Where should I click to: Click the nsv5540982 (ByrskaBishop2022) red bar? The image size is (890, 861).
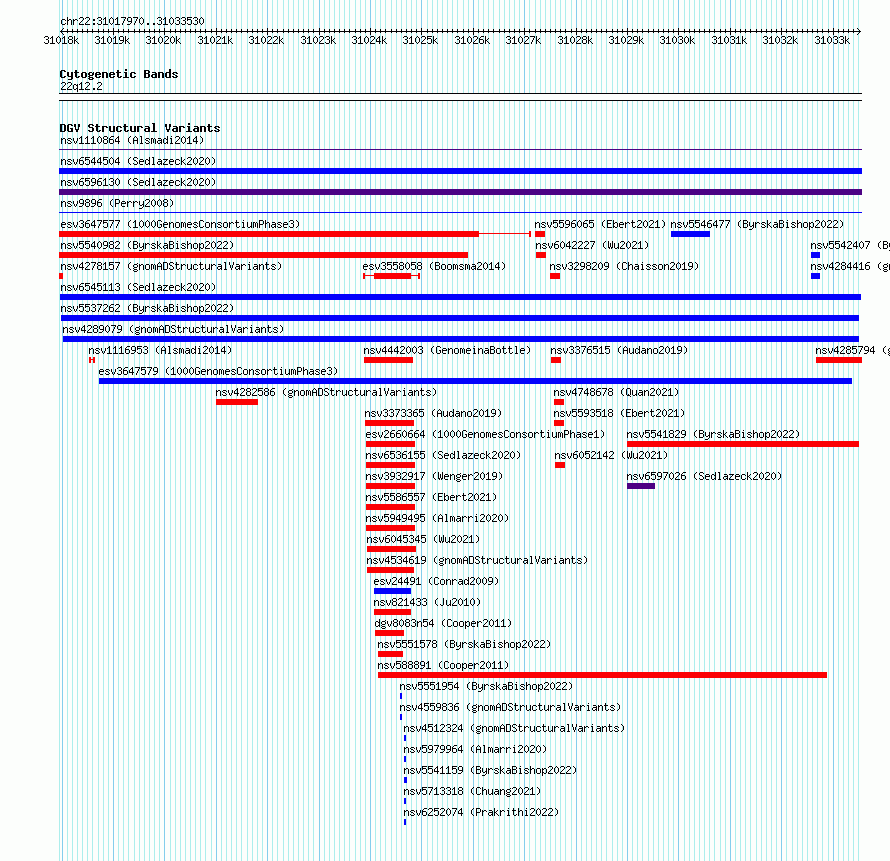[263, 255]
